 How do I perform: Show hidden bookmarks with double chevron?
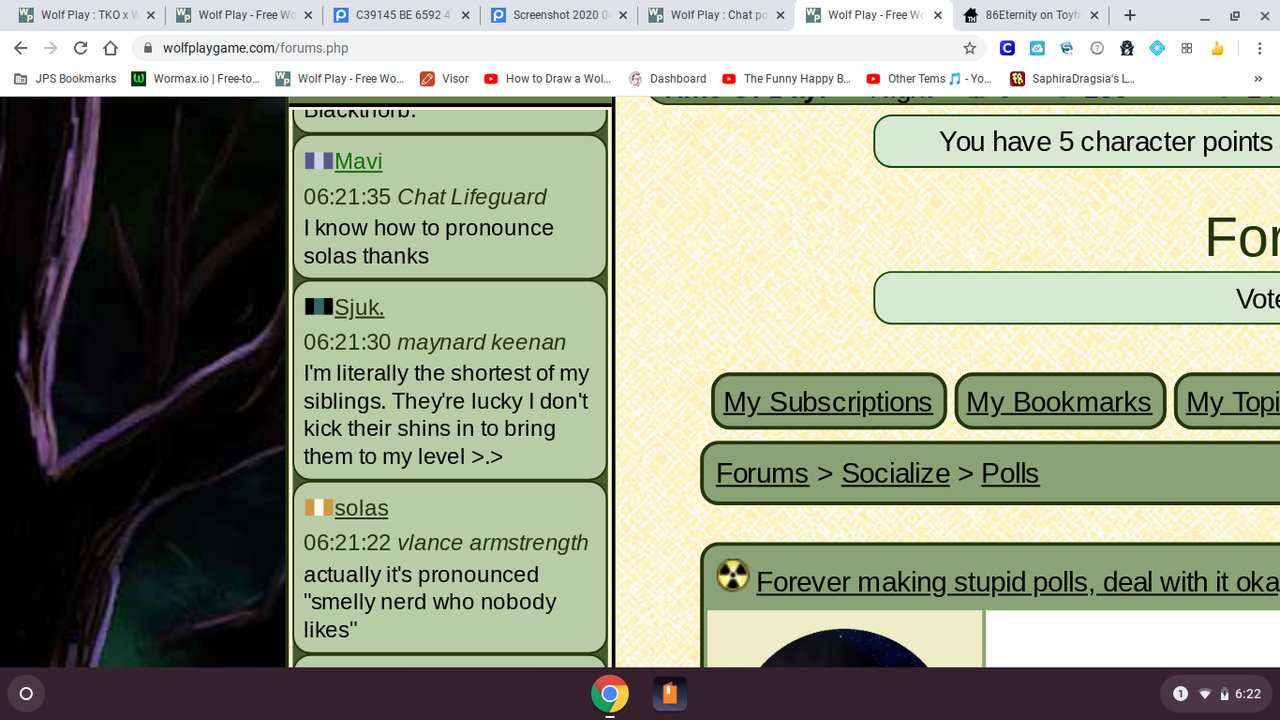(x=1258, y=79)
